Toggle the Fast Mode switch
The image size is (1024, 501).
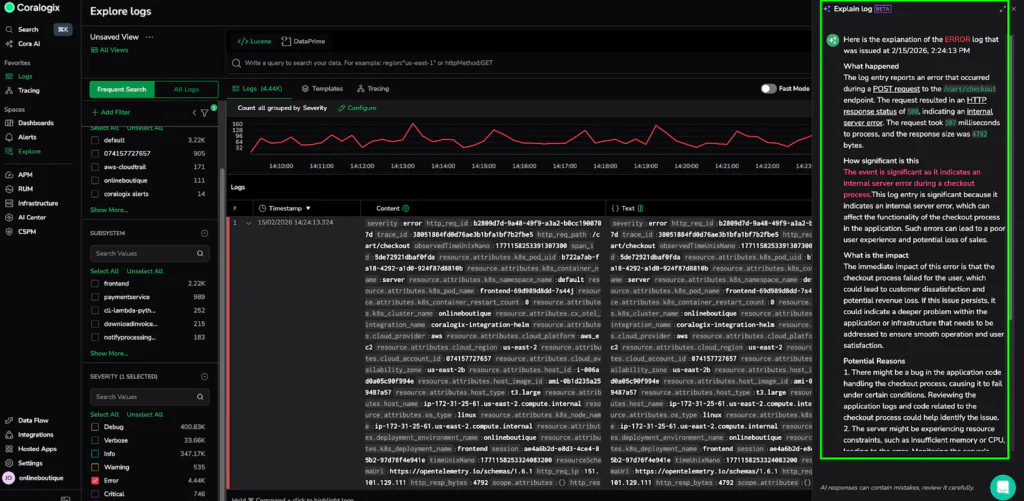(768, 88)
